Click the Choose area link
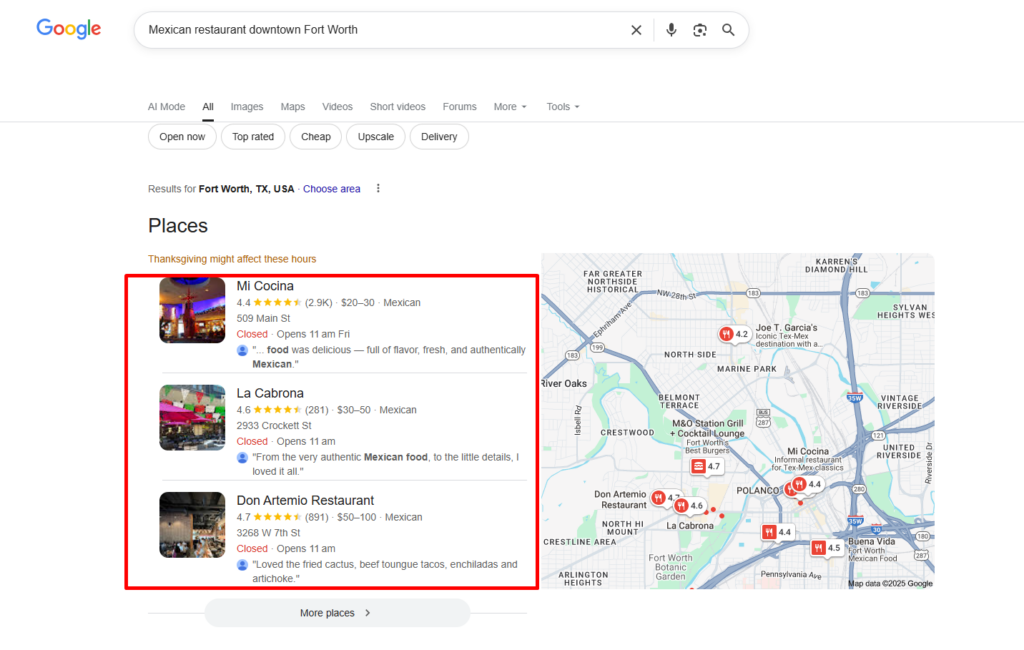Viewport: 1024px width, 650px height. point(332,189)
